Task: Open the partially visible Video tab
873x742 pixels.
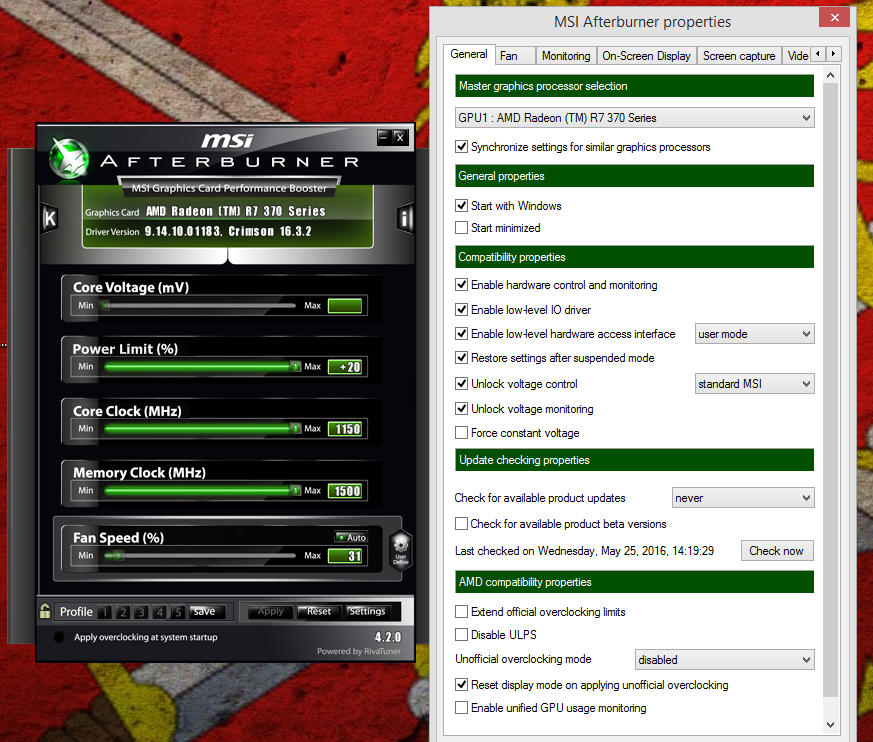Action: pyautogui.click(x=797, y=56)
